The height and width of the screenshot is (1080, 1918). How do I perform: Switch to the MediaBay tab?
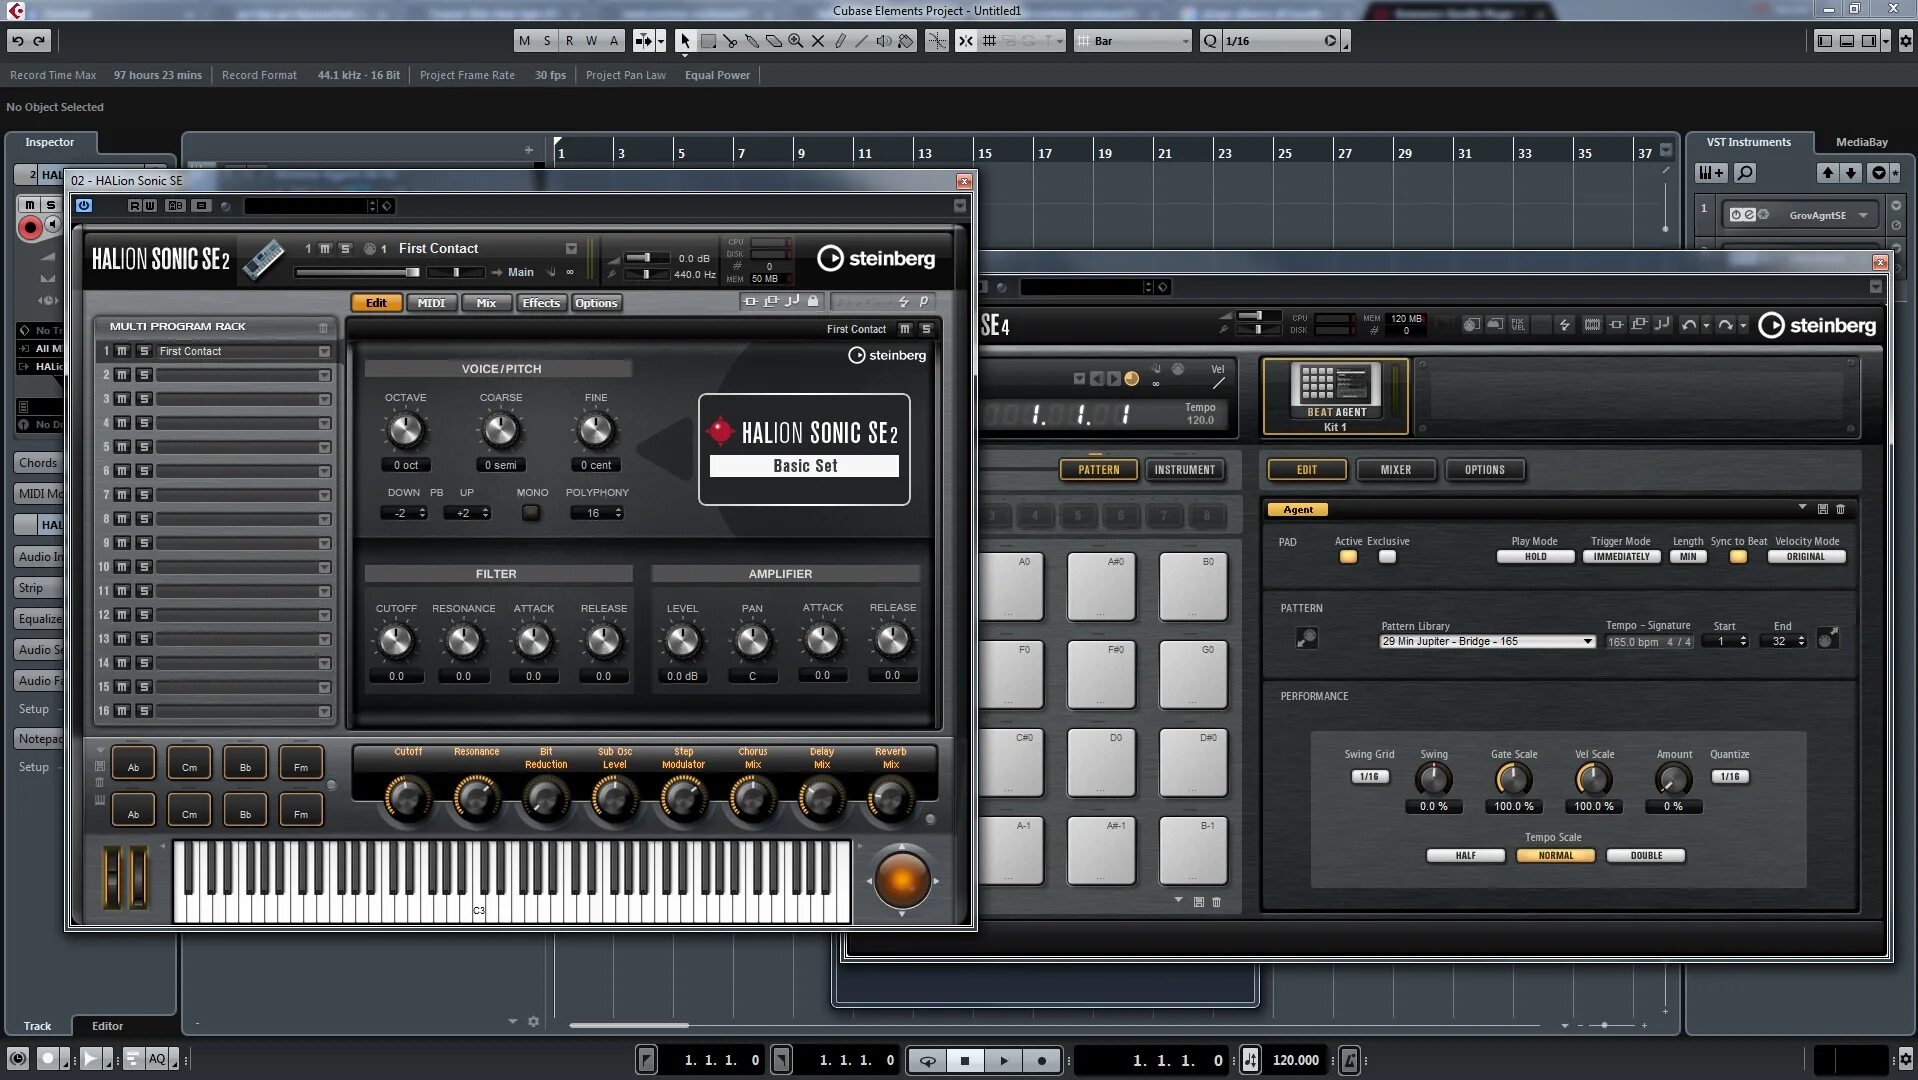coord(1861,143)
